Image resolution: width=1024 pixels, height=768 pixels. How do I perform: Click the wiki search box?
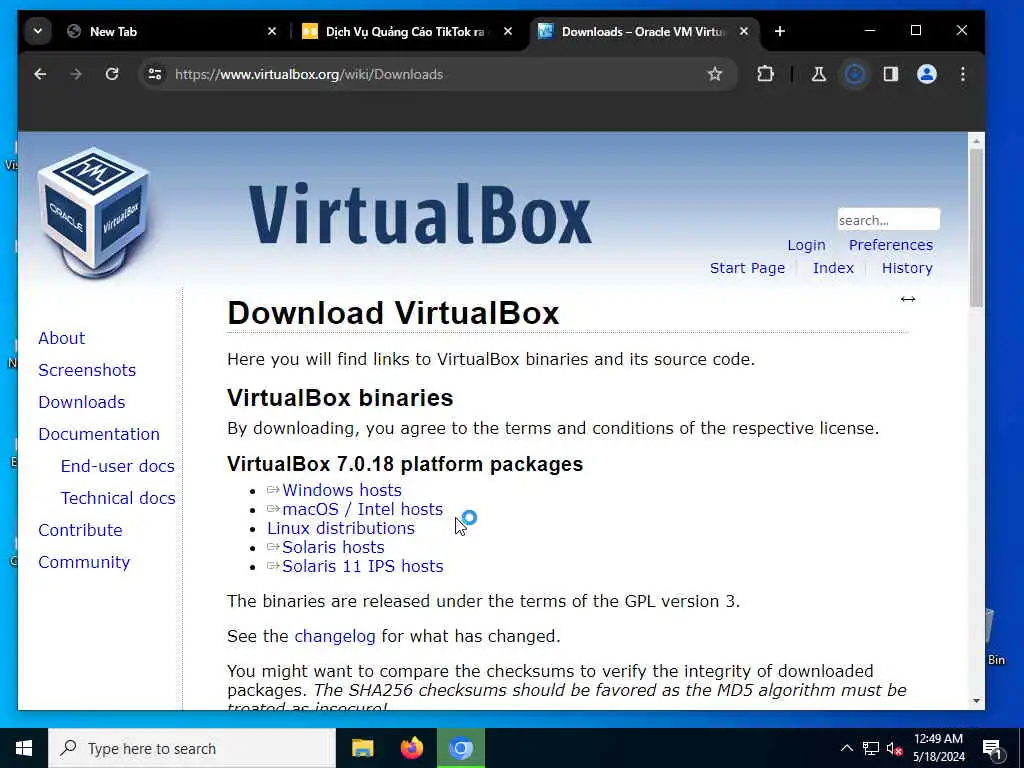click(x=888, y=220)
